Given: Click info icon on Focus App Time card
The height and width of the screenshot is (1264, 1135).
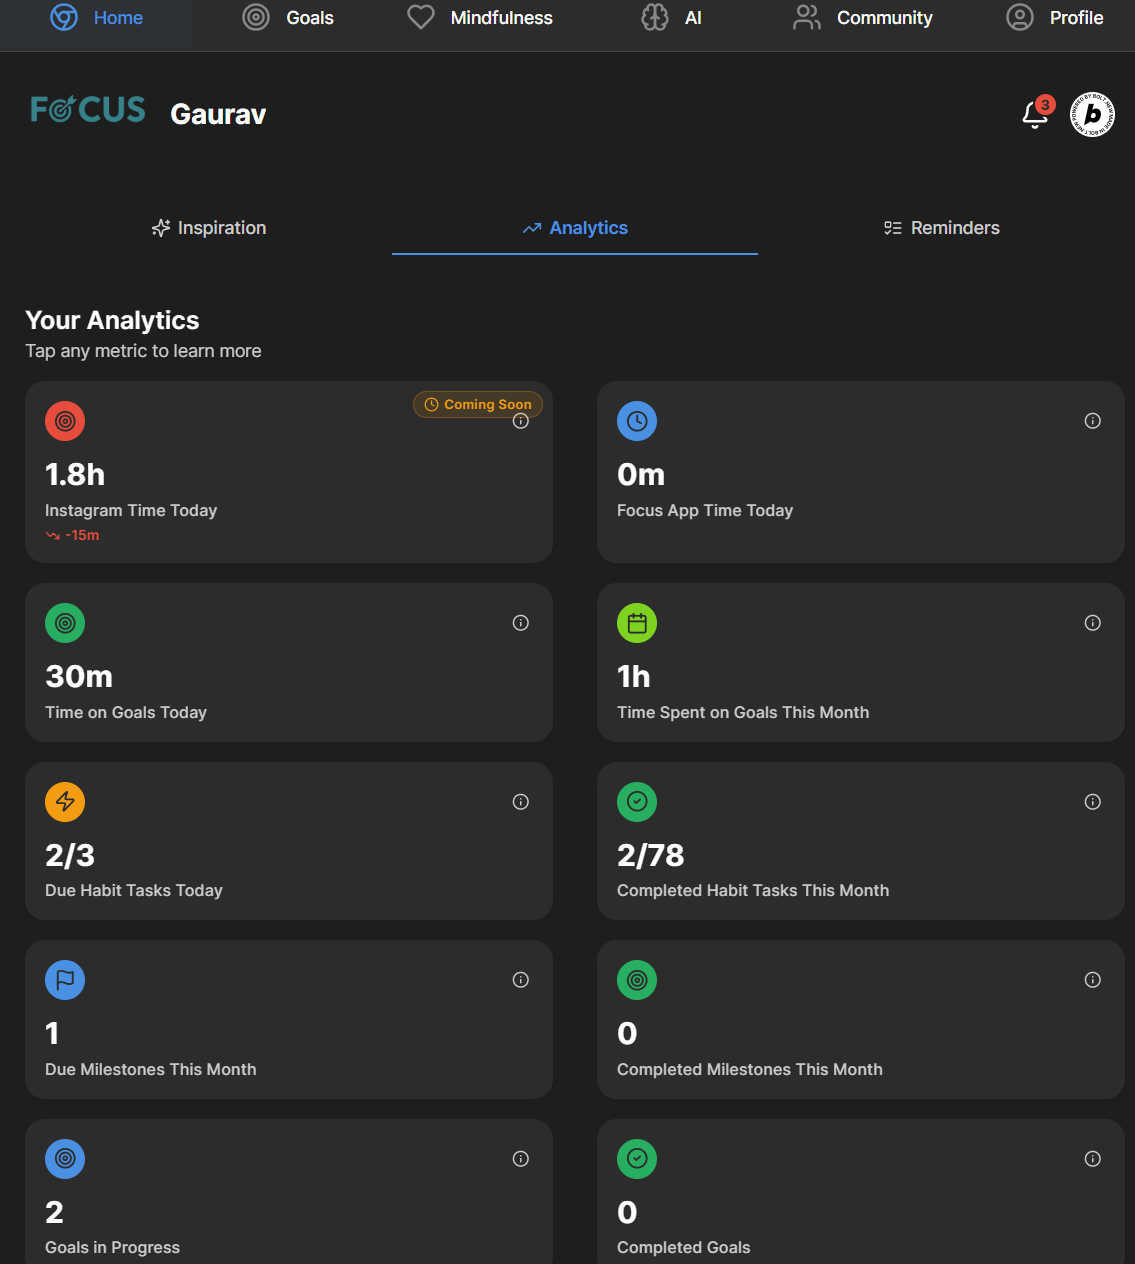Looking at the screenshot, I should click(x=1092, y=421).
